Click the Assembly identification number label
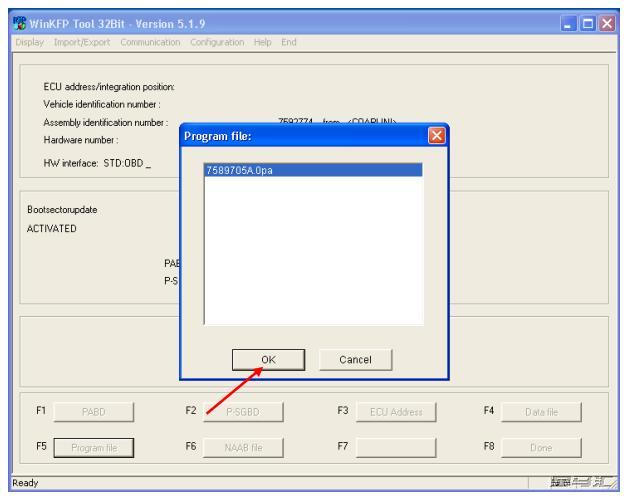The width and height of the screenshot is (628, 504). point(106,123)
